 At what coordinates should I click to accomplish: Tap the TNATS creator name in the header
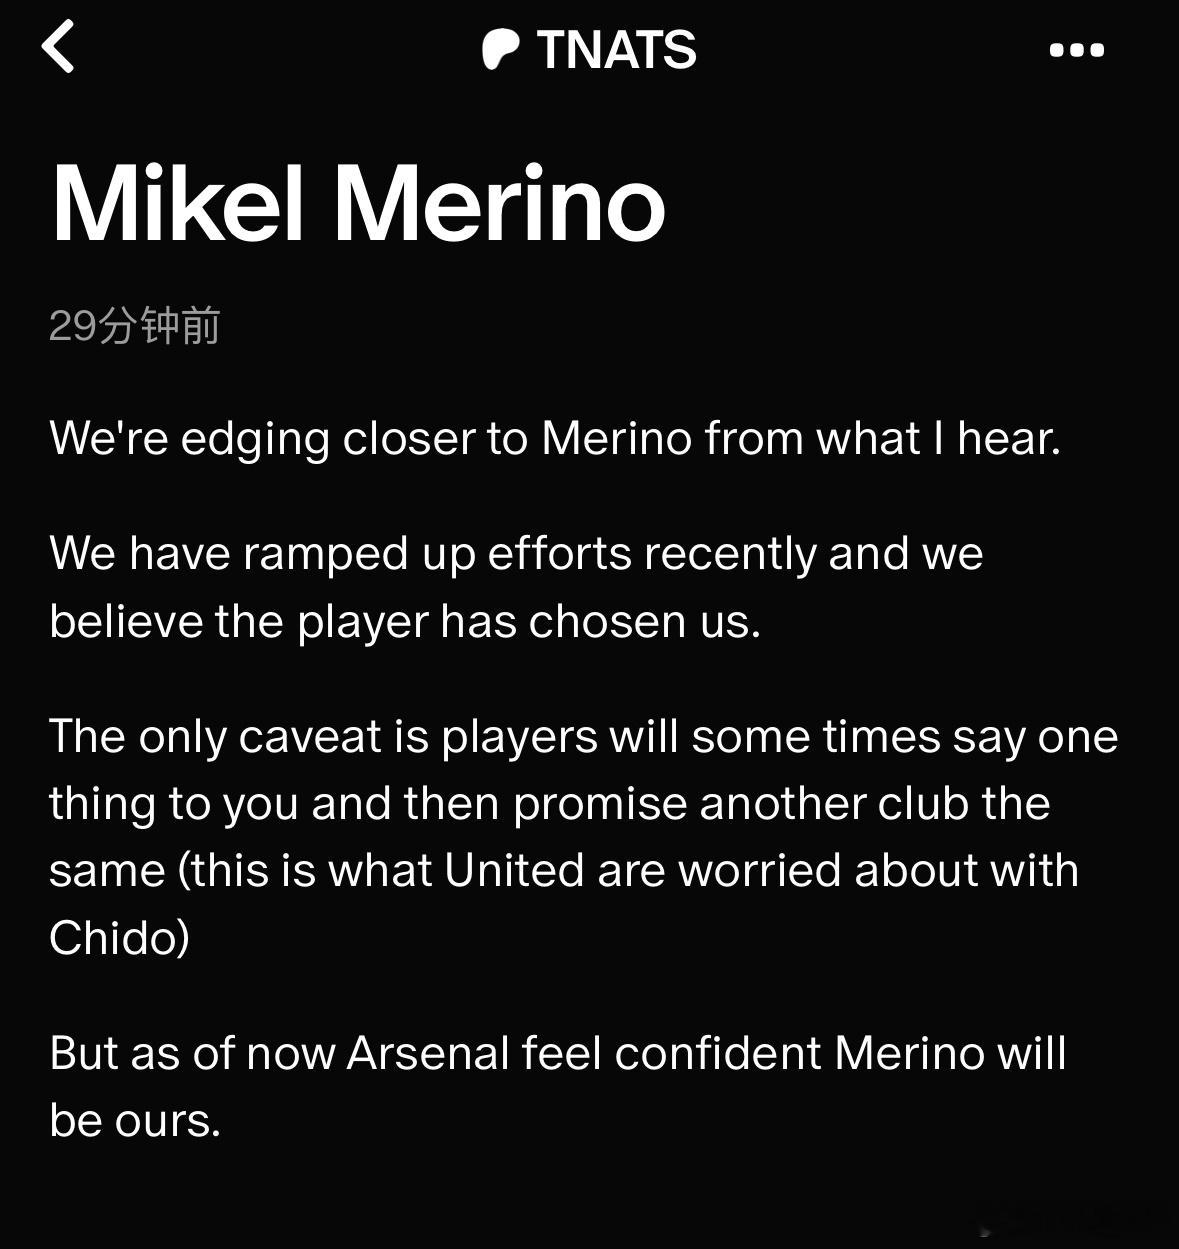point(616,50)
